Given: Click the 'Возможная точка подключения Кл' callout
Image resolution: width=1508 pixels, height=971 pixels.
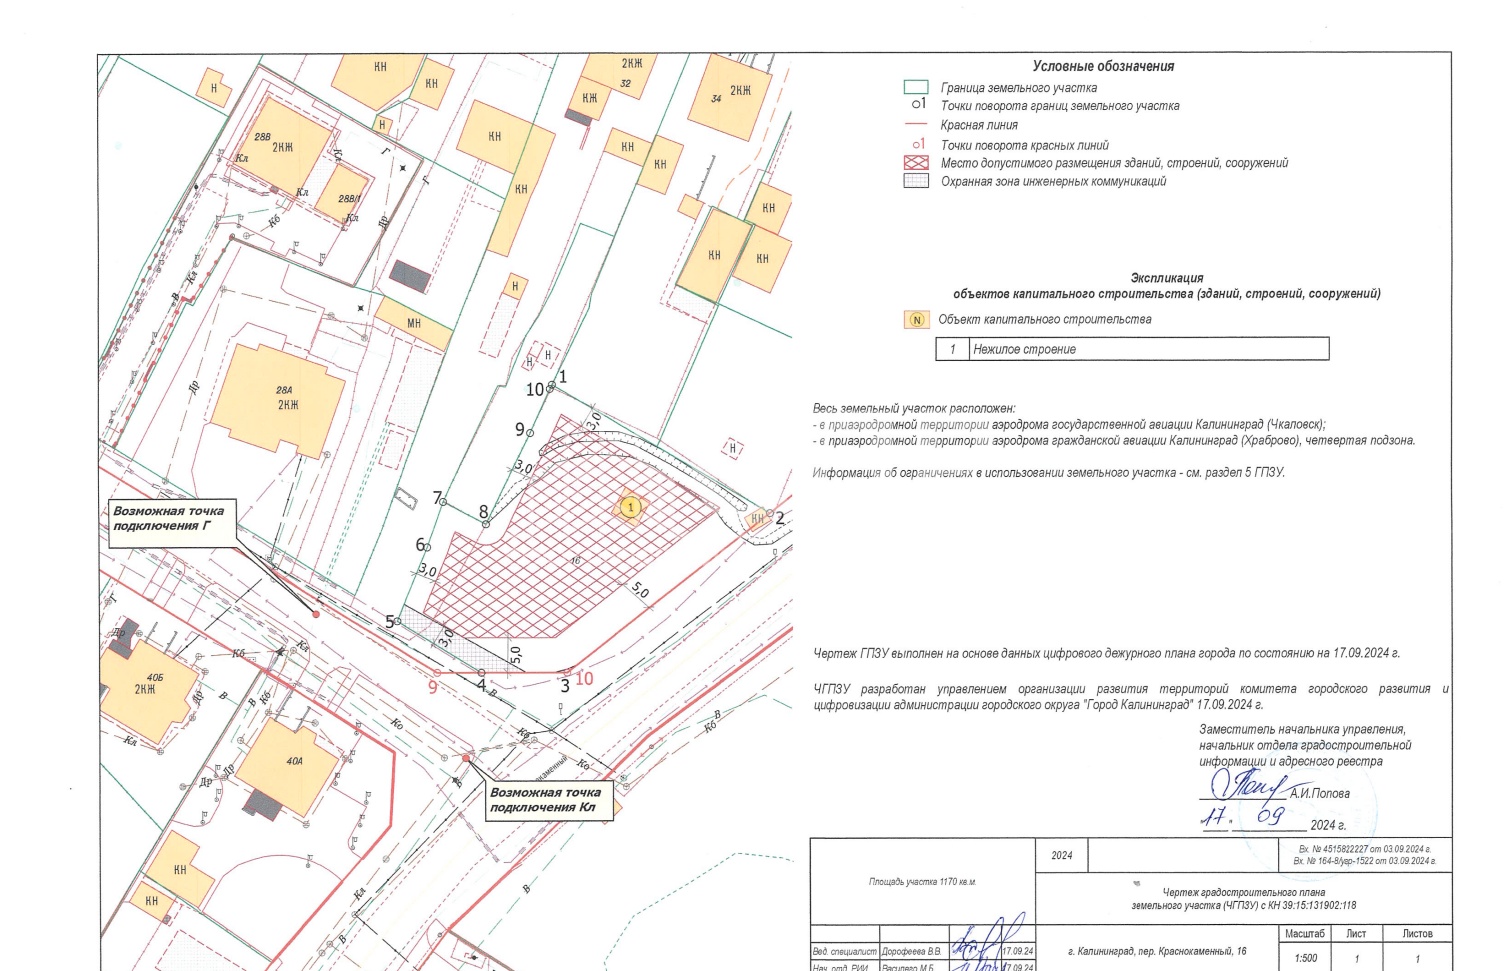Looking at the screenshot, I should [545, 799].
